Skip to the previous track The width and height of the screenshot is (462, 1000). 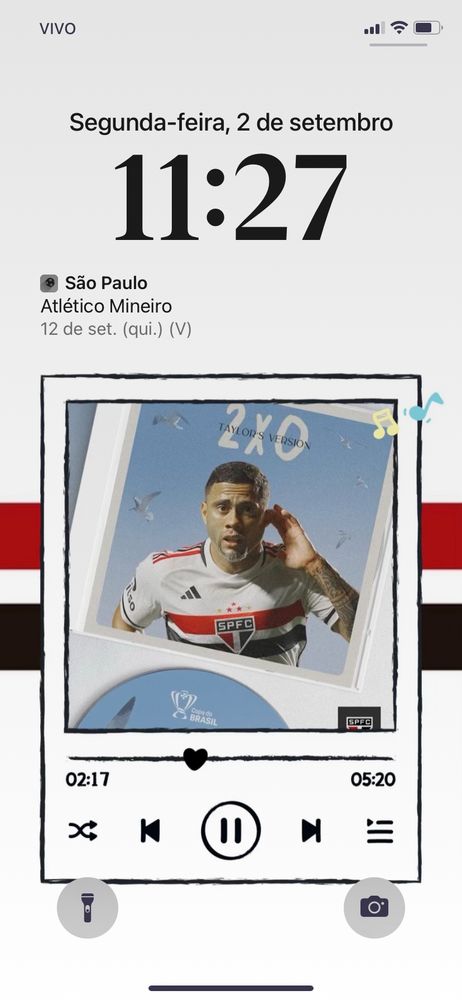(150, 830)
